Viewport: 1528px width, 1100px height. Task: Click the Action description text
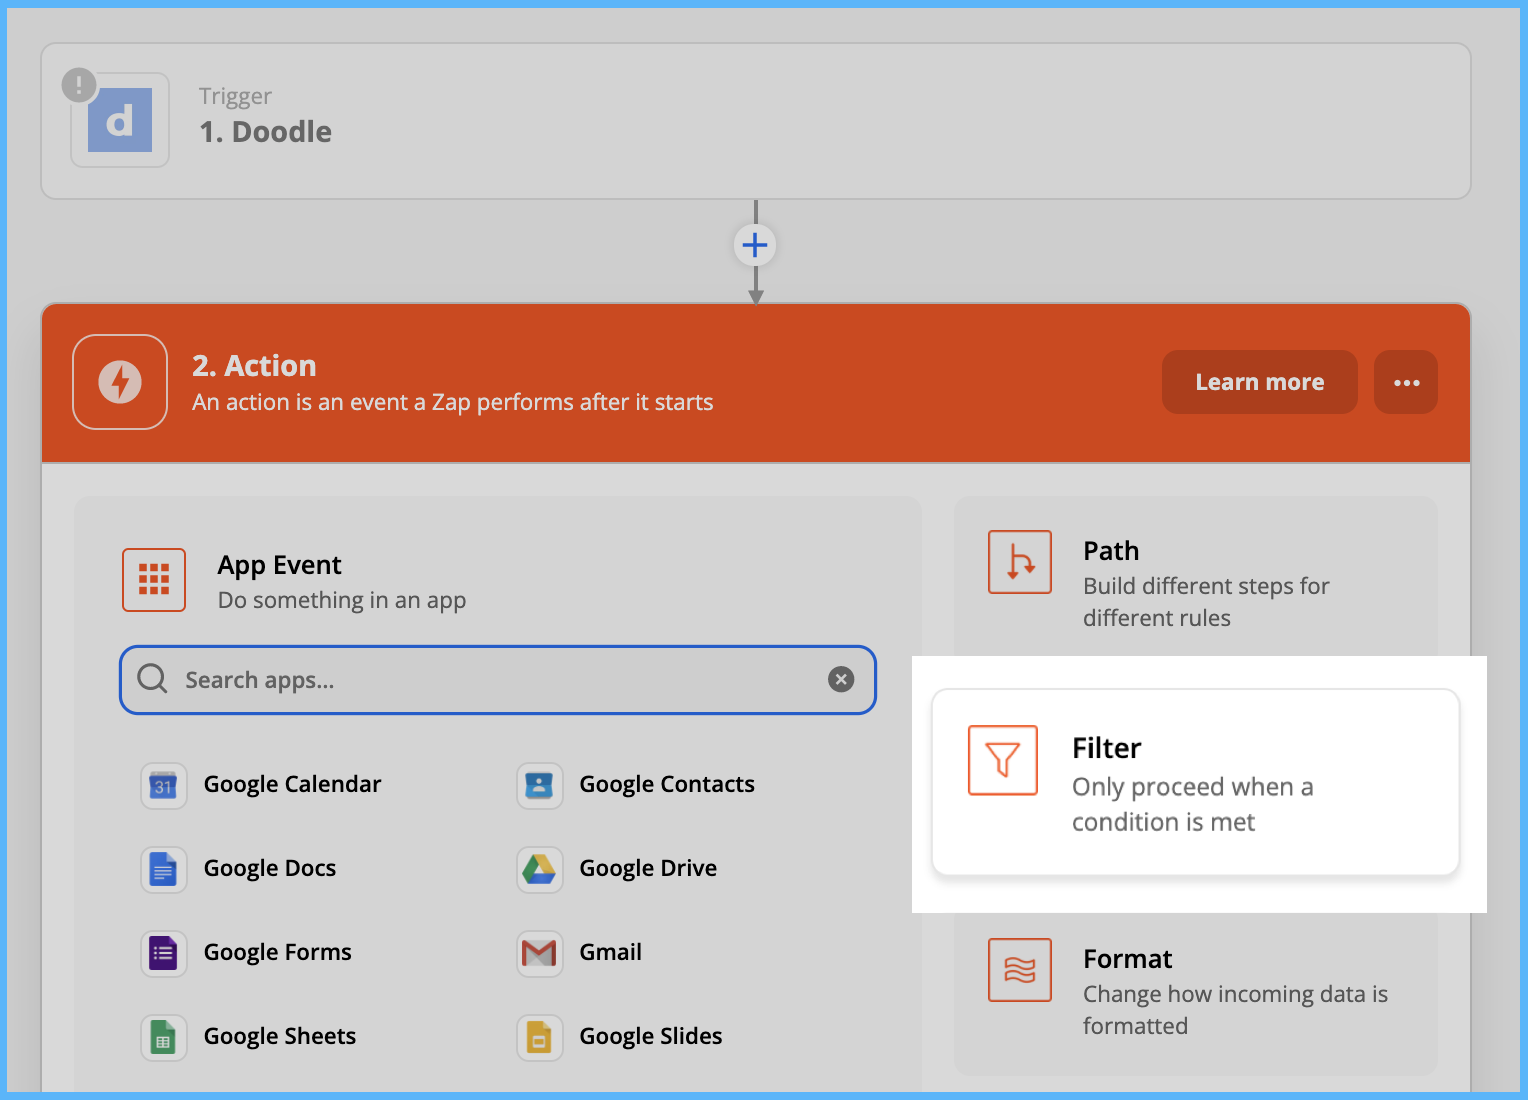pyautogui.click(x=453, y=402)
